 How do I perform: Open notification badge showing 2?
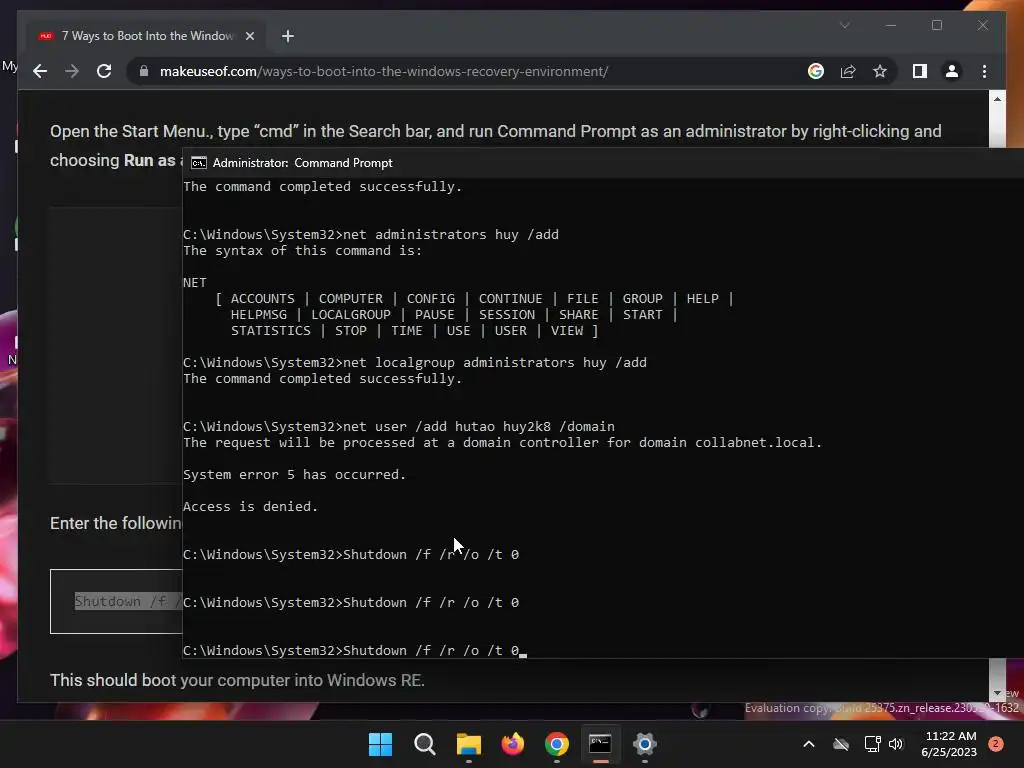pos(996,744)
